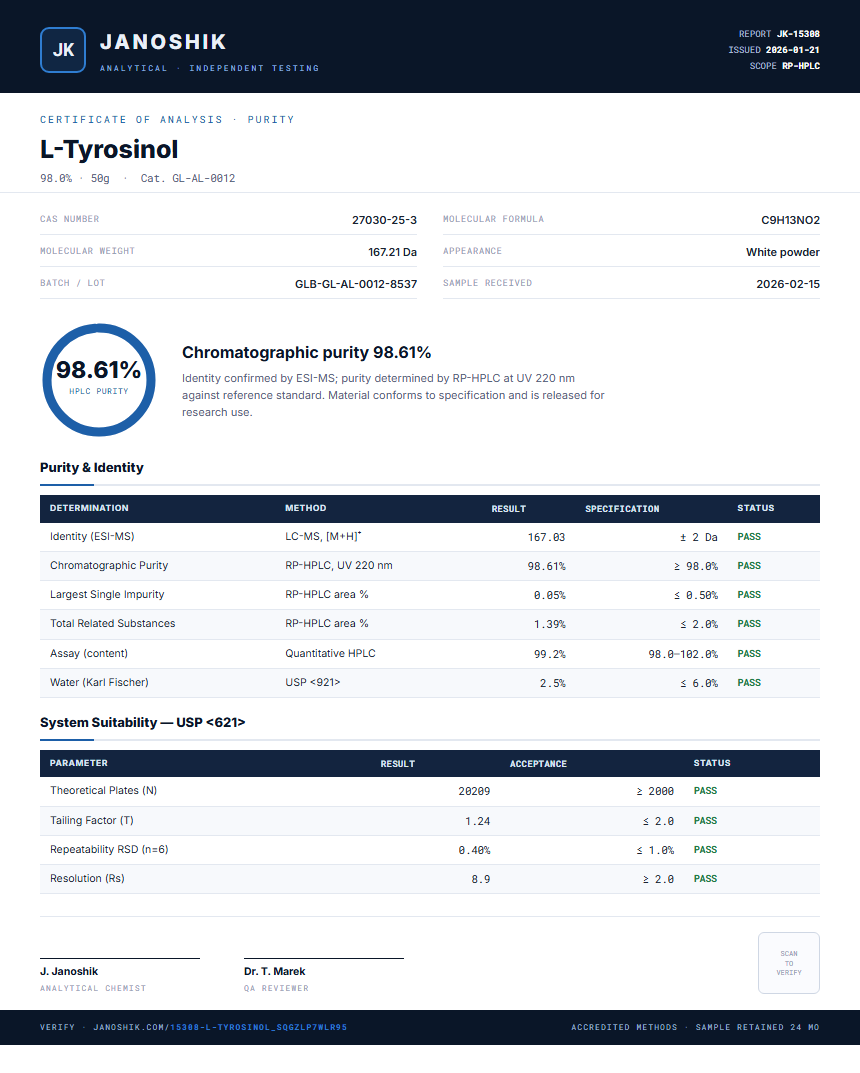Click PASS status for Resolution (Rs)

click(705, 879)
